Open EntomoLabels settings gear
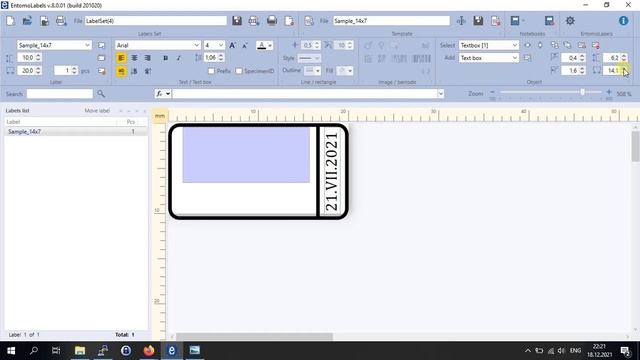The height and width of the screenshot is (360, 640). click(x=570, y=21)
